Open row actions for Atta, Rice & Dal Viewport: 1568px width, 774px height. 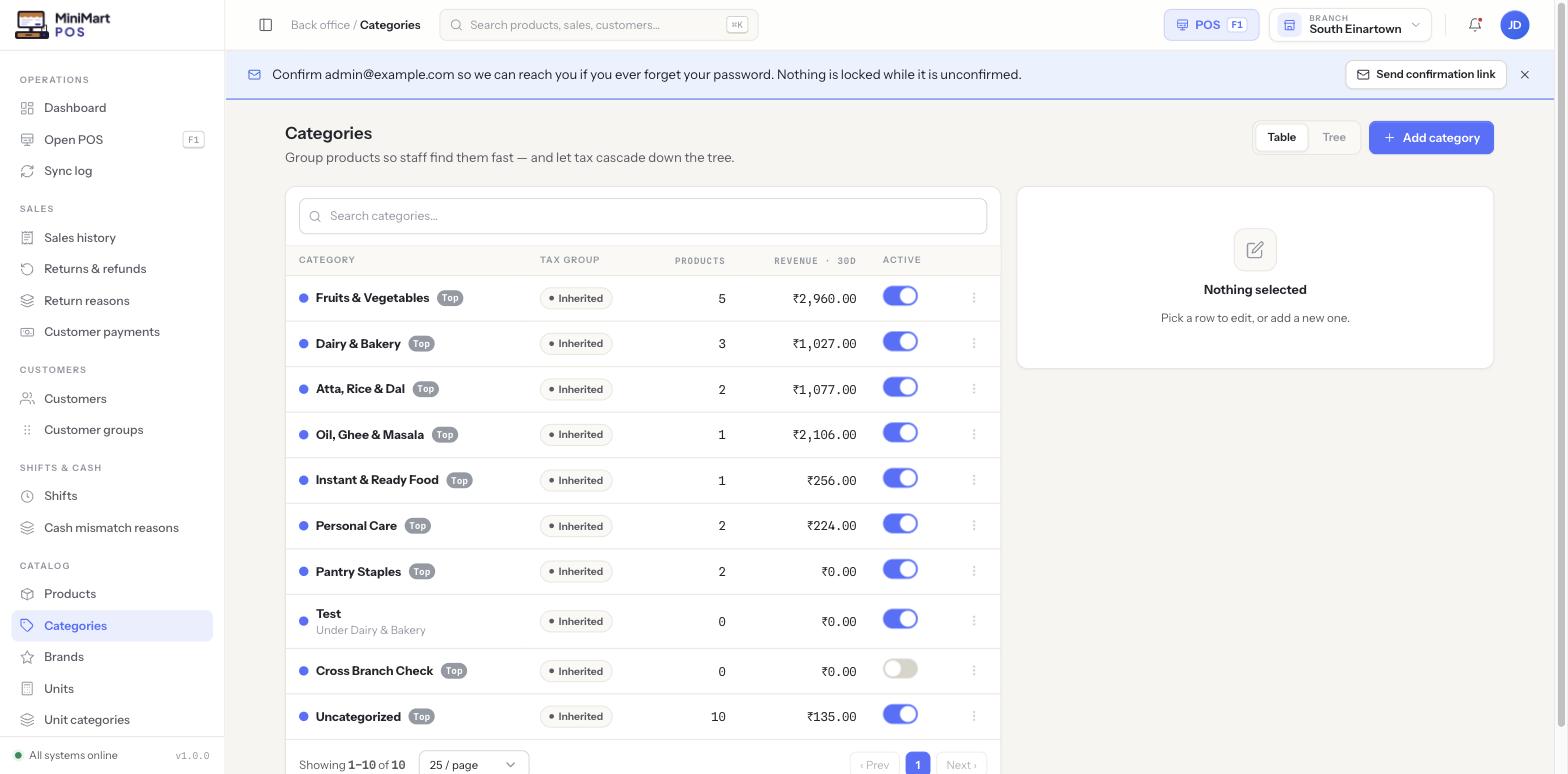click(x=974, y=389)
